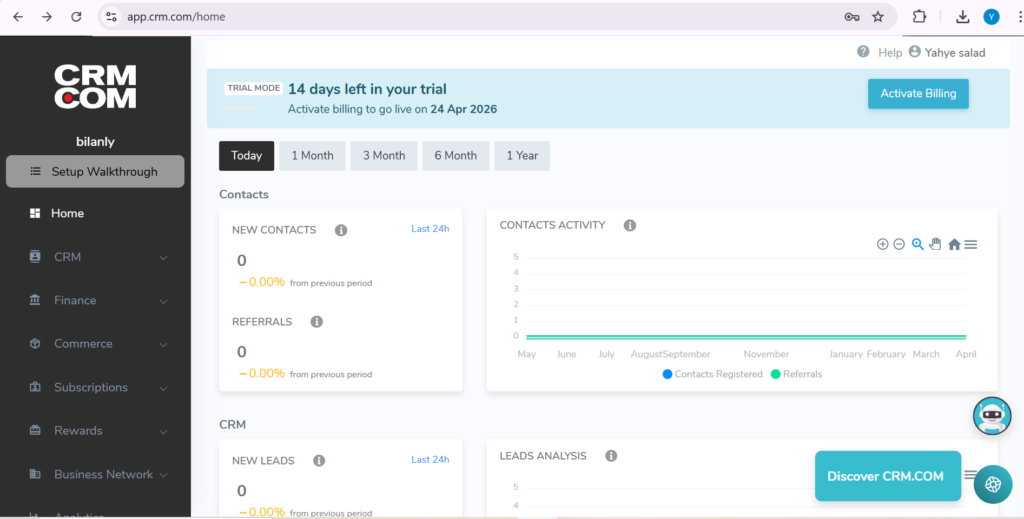
Task: Toggle the Referrals legend series
Action: (796, 374)
